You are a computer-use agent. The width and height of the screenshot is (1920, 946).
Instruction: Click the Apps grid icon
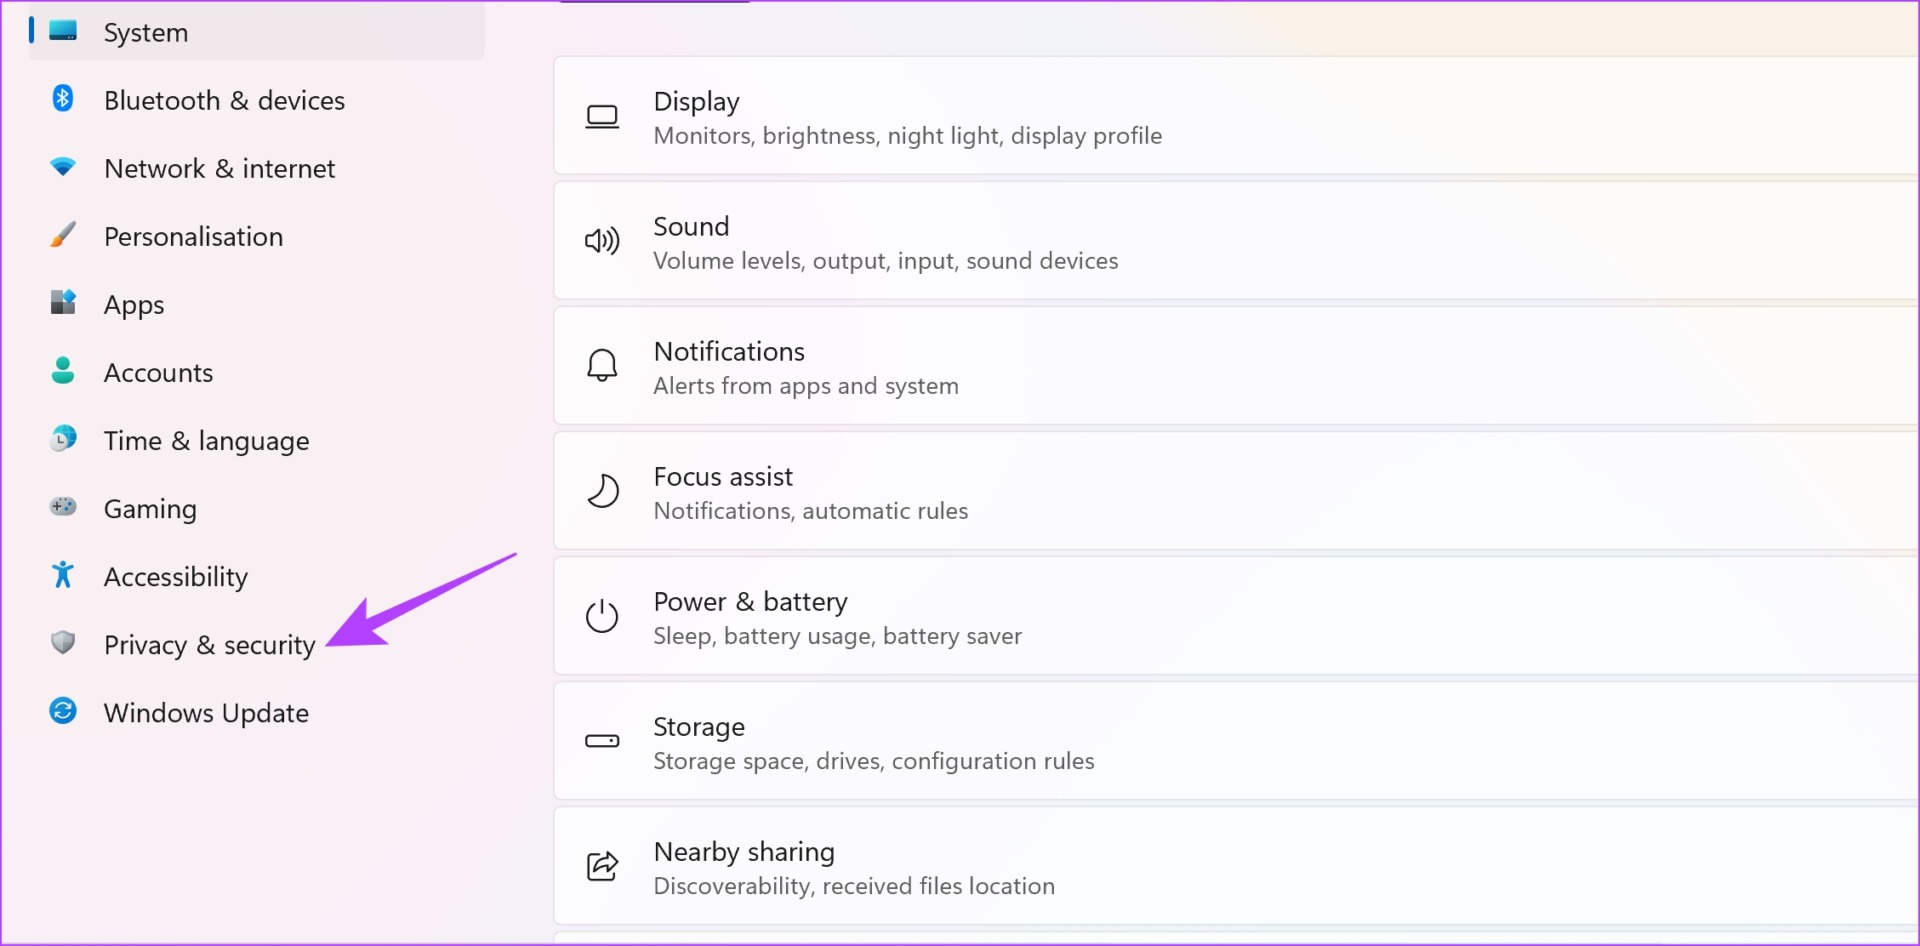[x=63, y=302]
